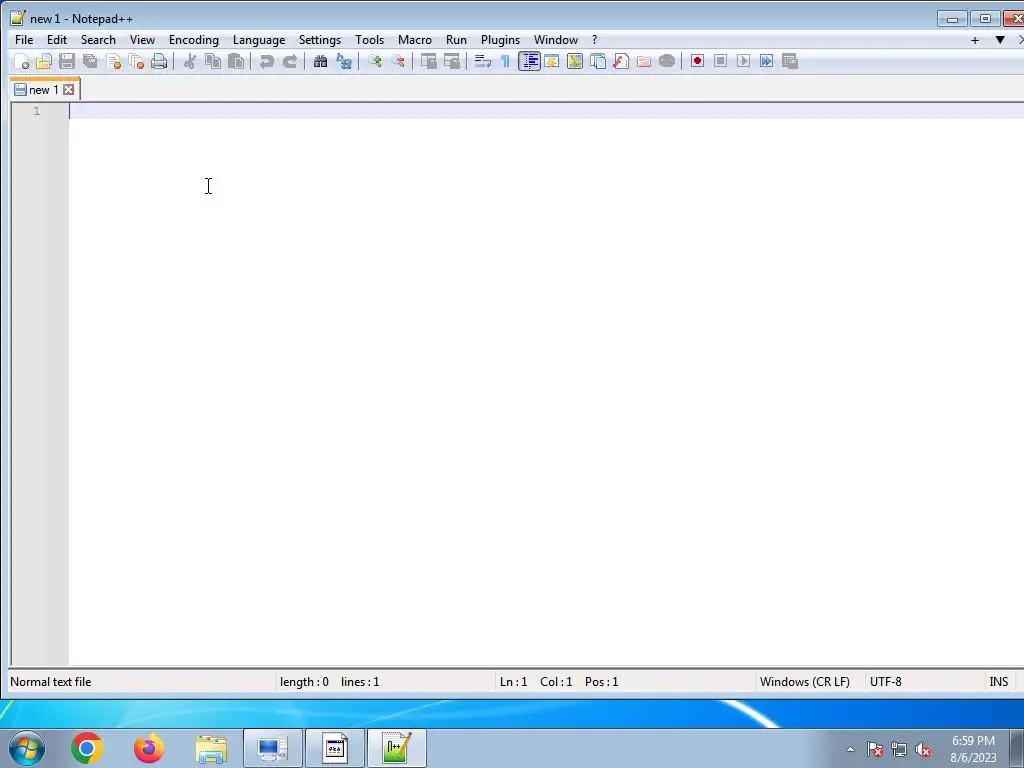Click the Stop macro recording icon

coord(720,61)
